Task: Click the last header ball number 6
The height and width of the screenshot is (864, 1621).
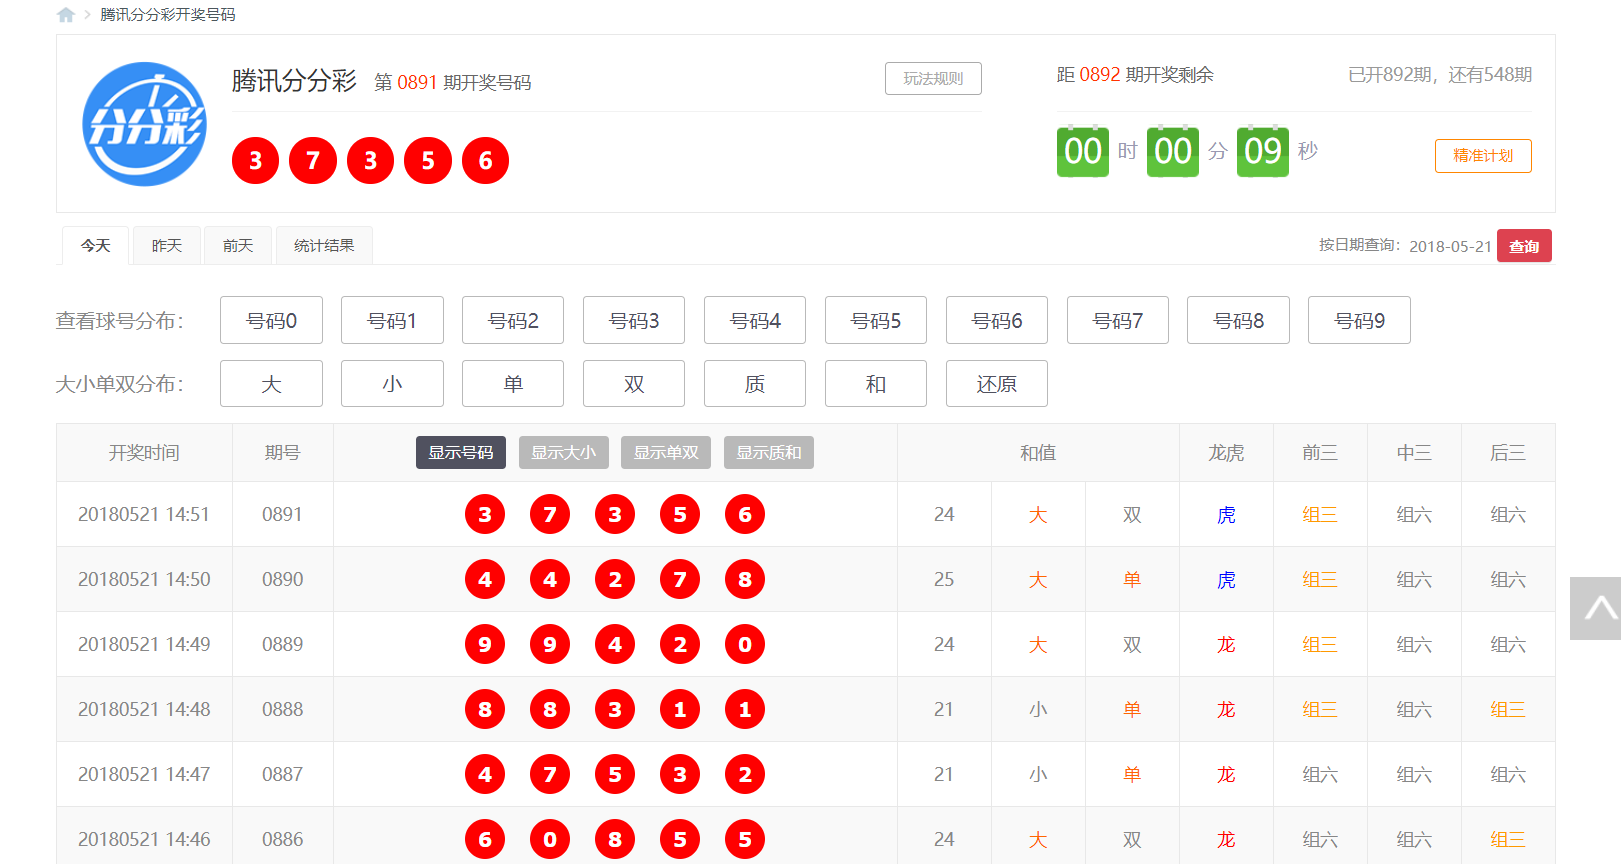Action: (x=485, y=160)
